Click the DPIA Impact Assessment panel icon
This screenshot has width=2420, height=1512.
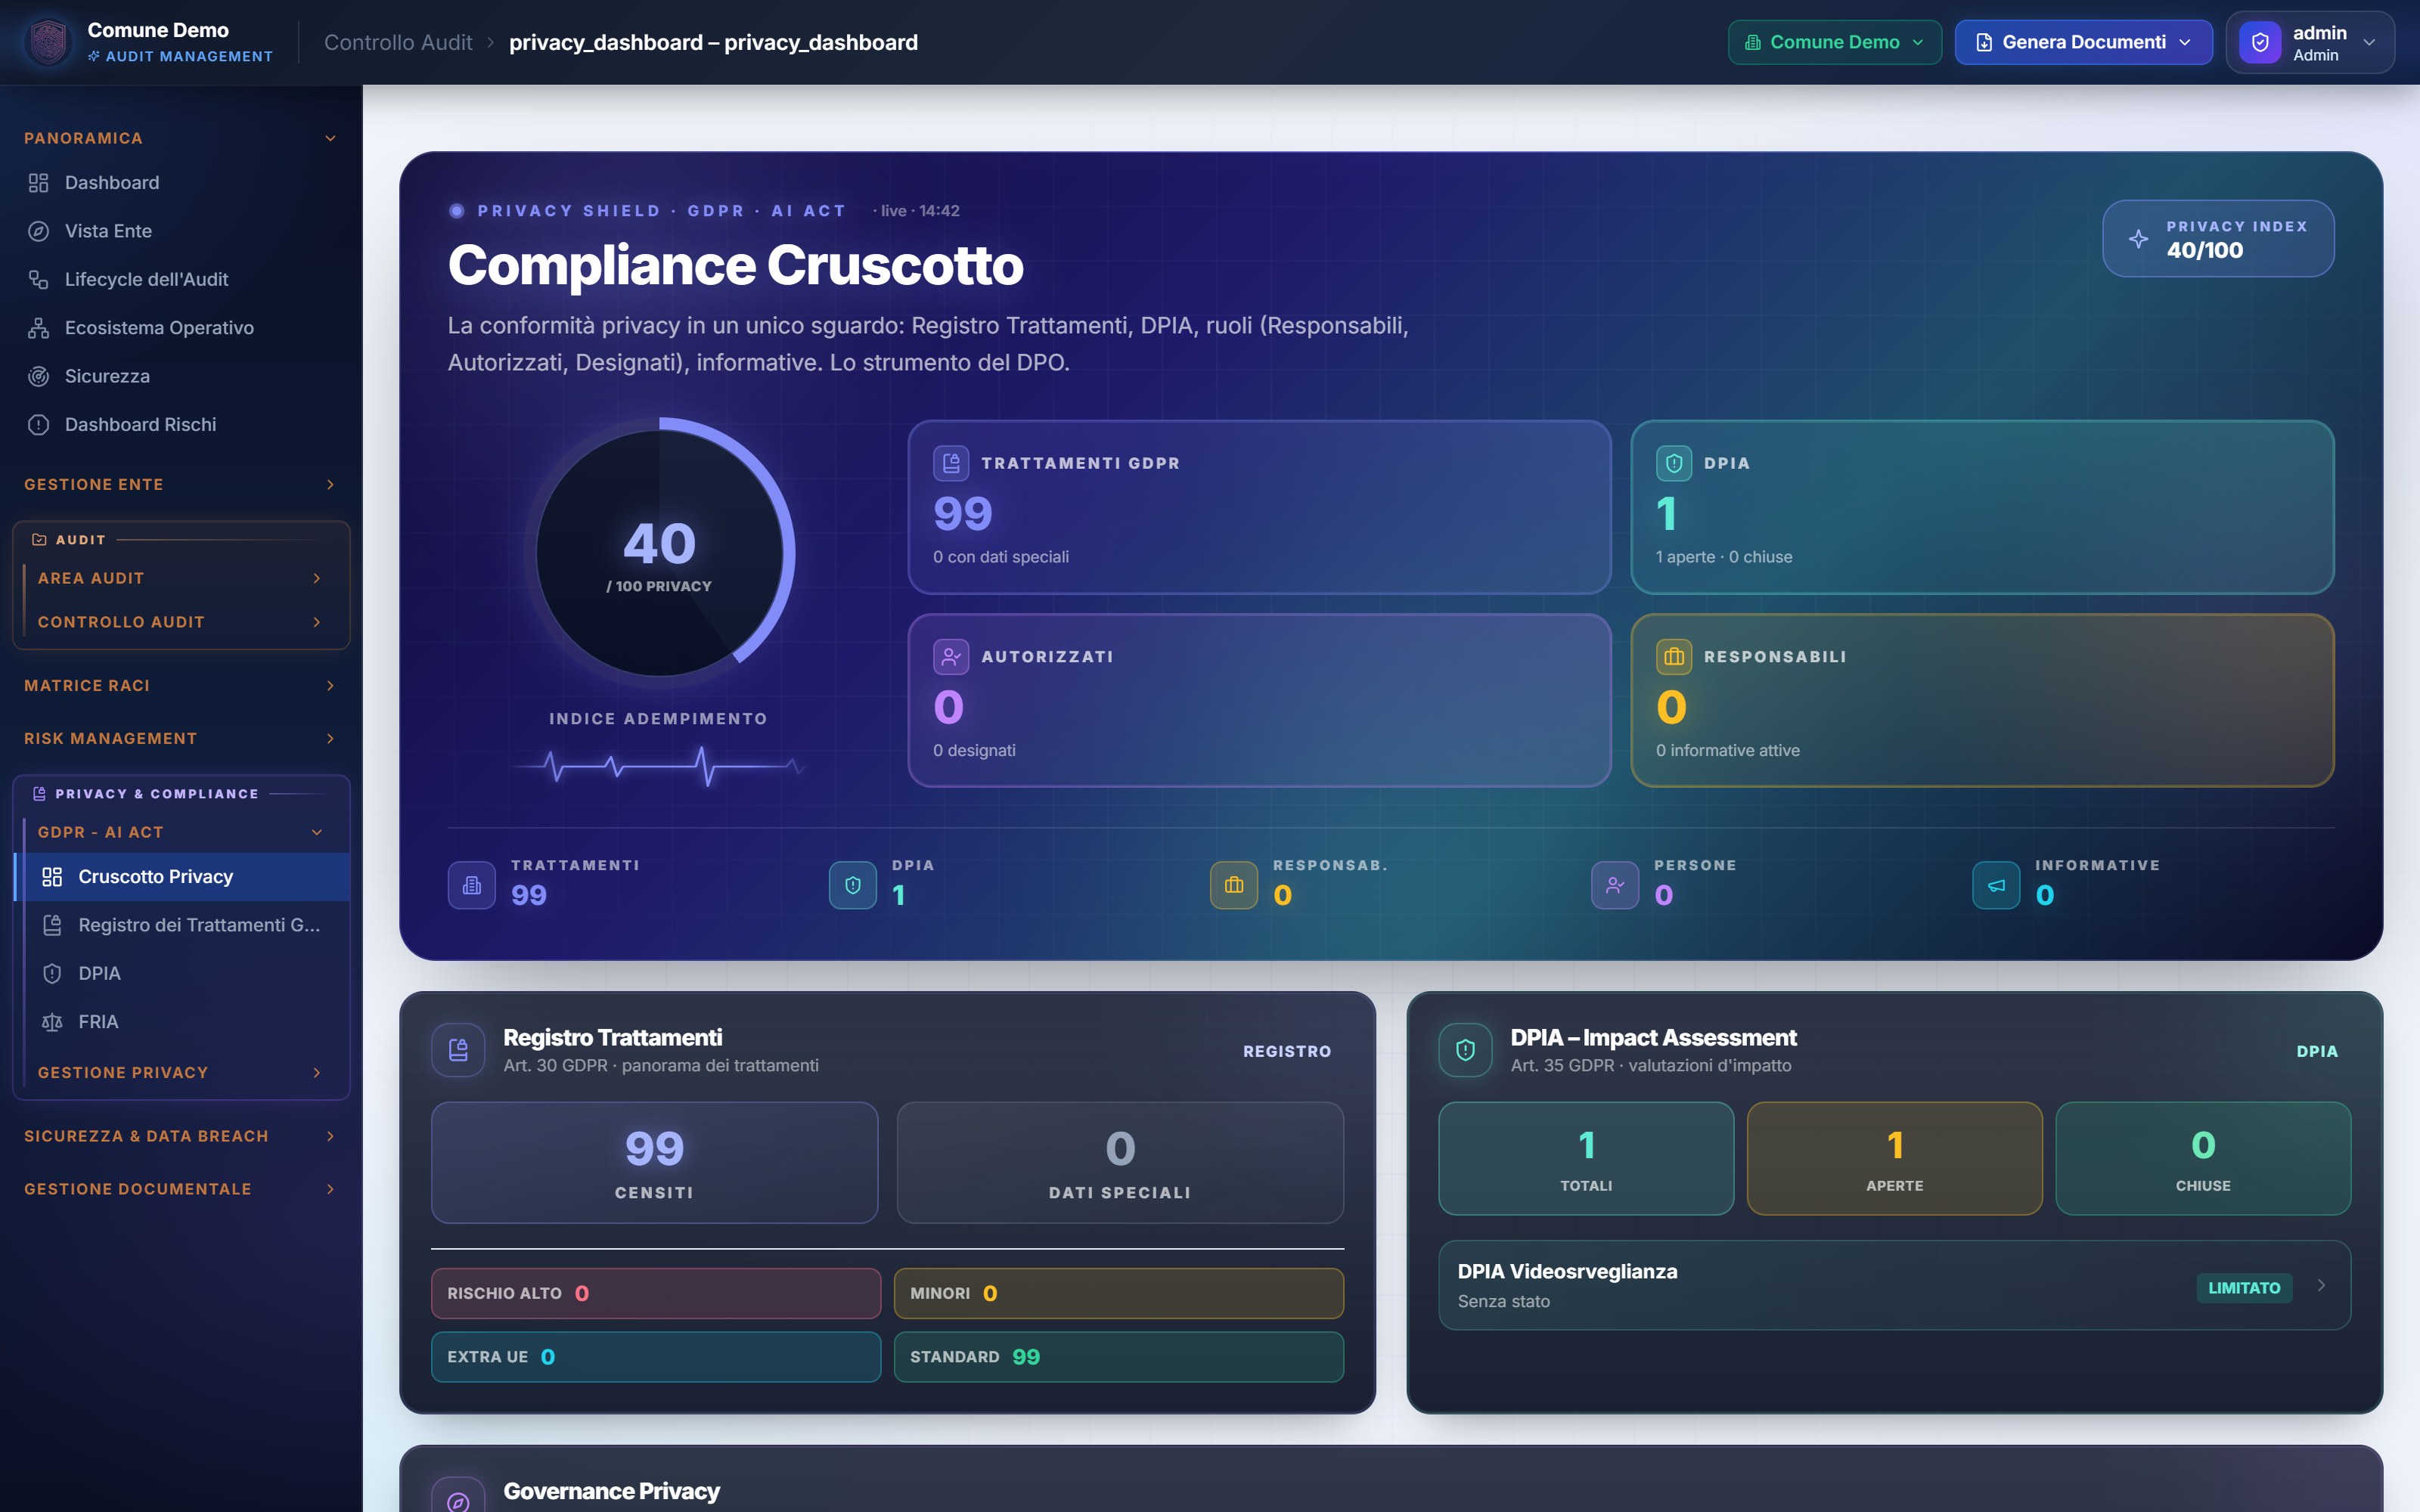point(1465,1050)
